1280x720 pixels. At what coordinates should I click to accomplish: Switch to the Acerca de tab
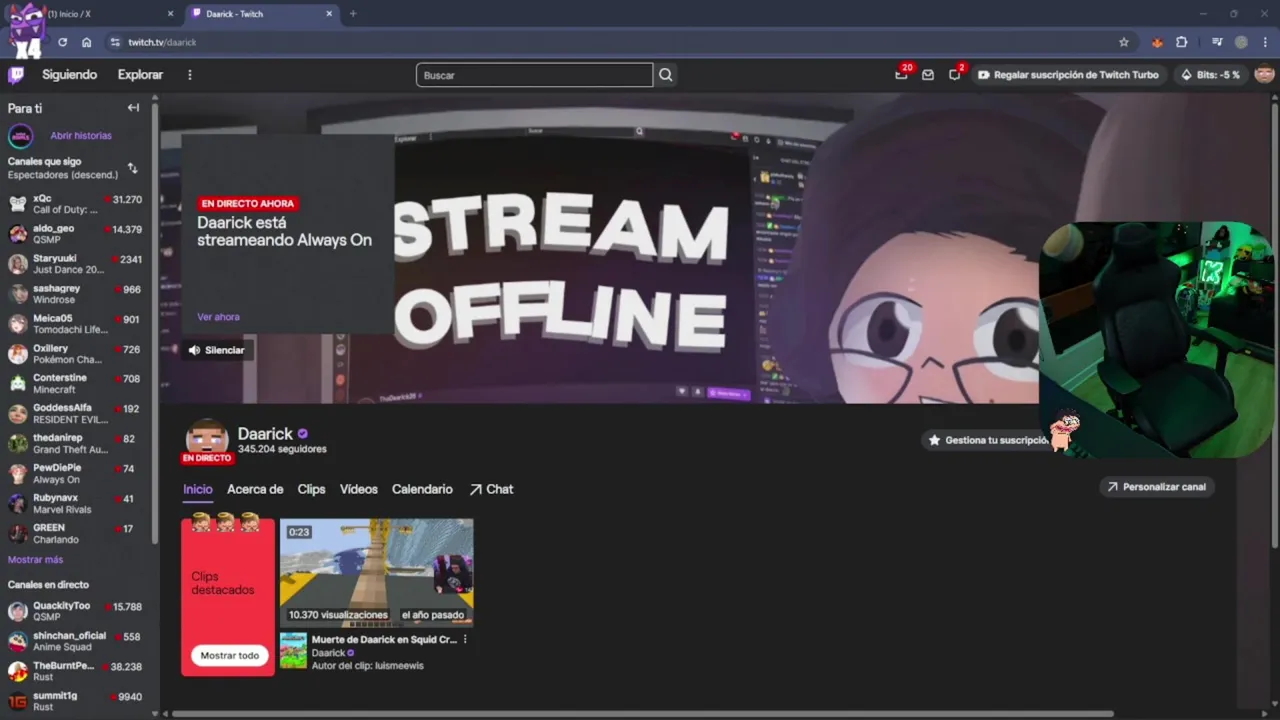point(255,489)
